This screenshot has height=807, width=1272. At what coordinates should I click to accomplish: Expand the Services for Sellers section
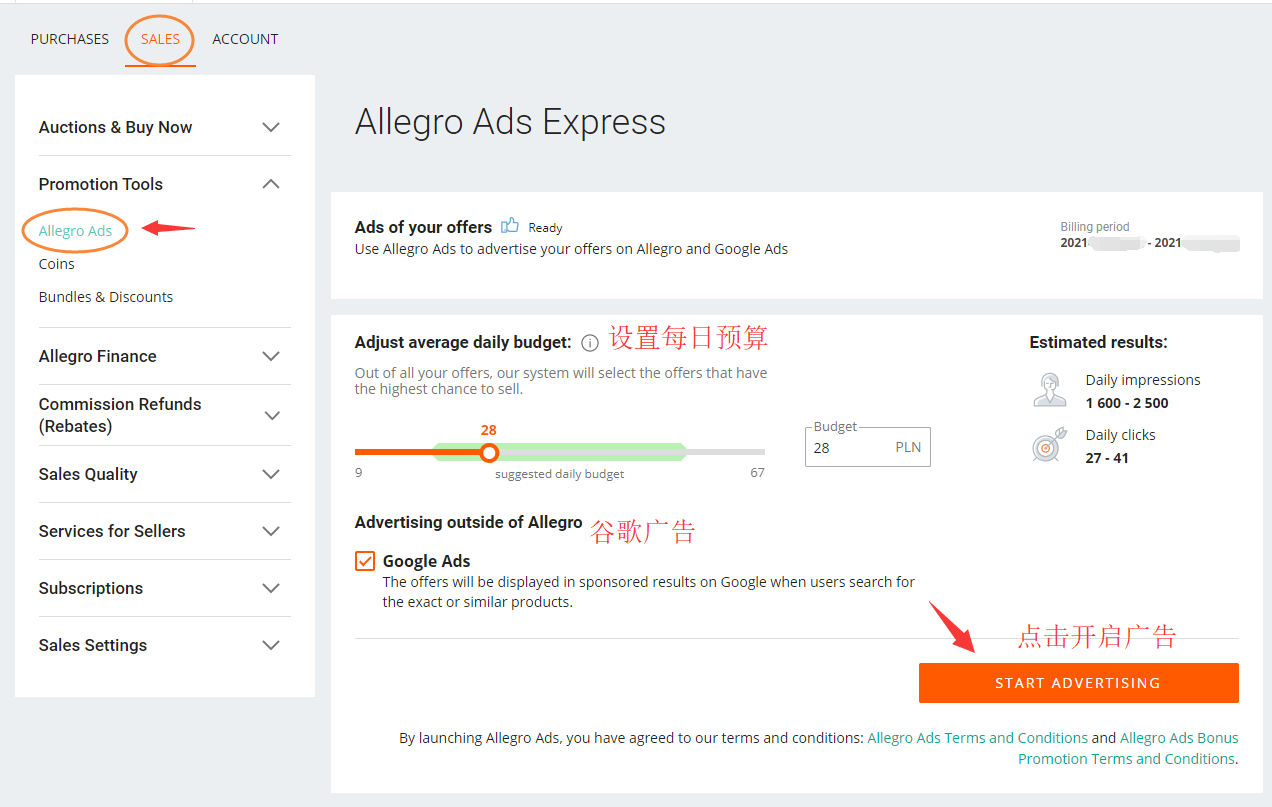pos(270,531)
